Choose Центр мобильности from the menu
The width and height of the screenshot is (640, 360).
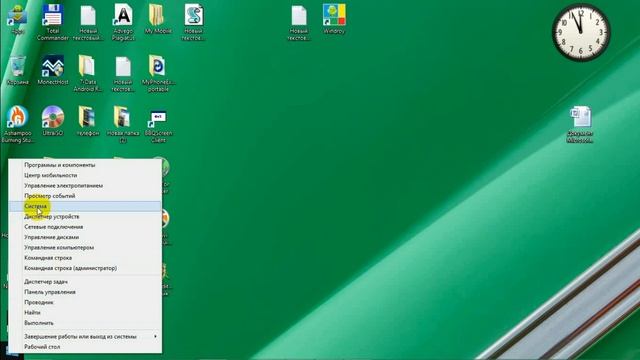point(85,175)
